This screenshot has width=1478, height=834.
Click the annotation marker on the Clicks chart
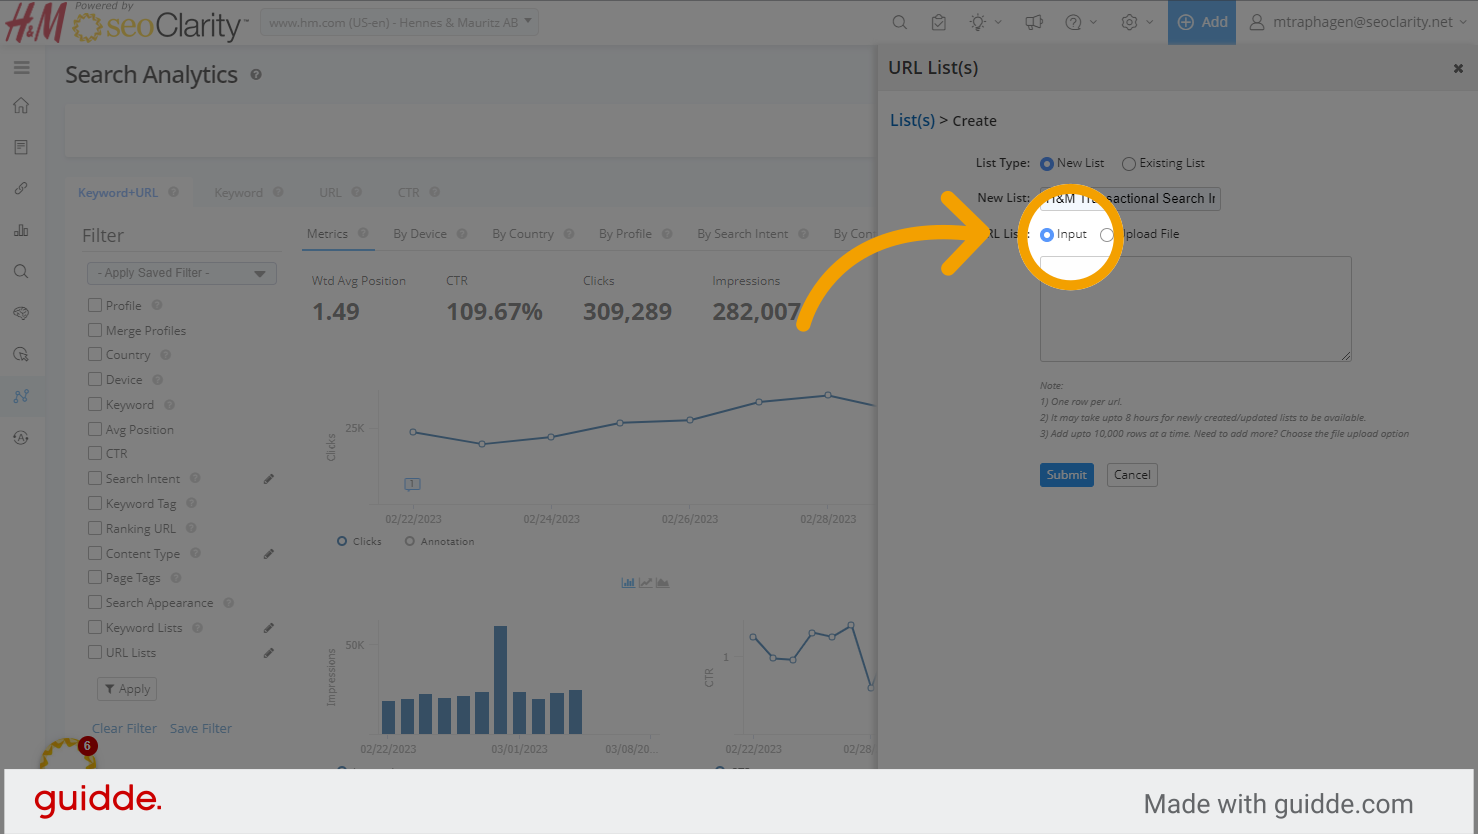[412, 484]
